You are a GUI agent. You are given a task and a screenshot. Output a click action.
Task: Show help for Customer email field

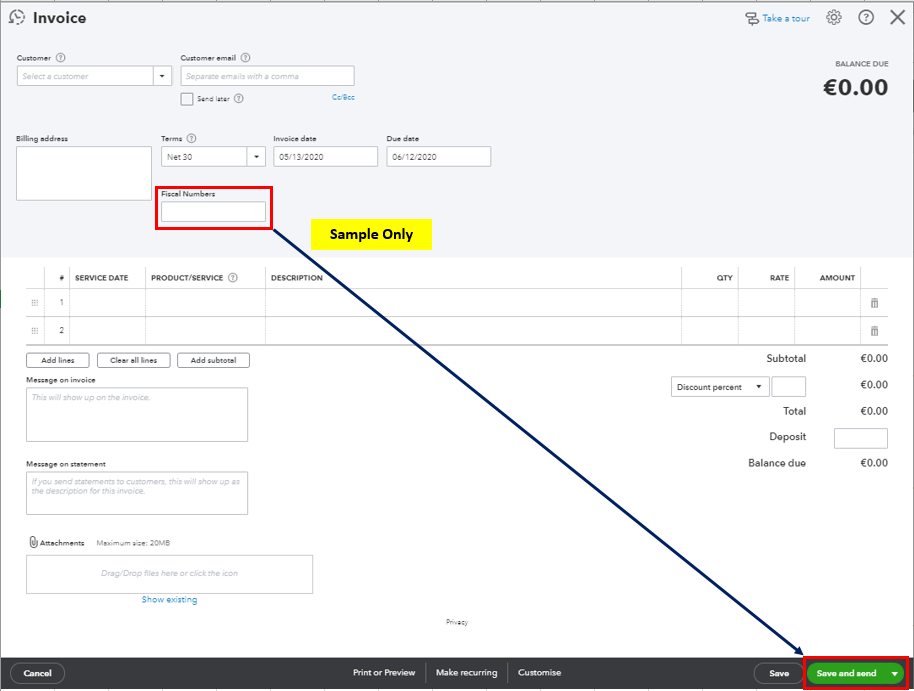point(245,58)
